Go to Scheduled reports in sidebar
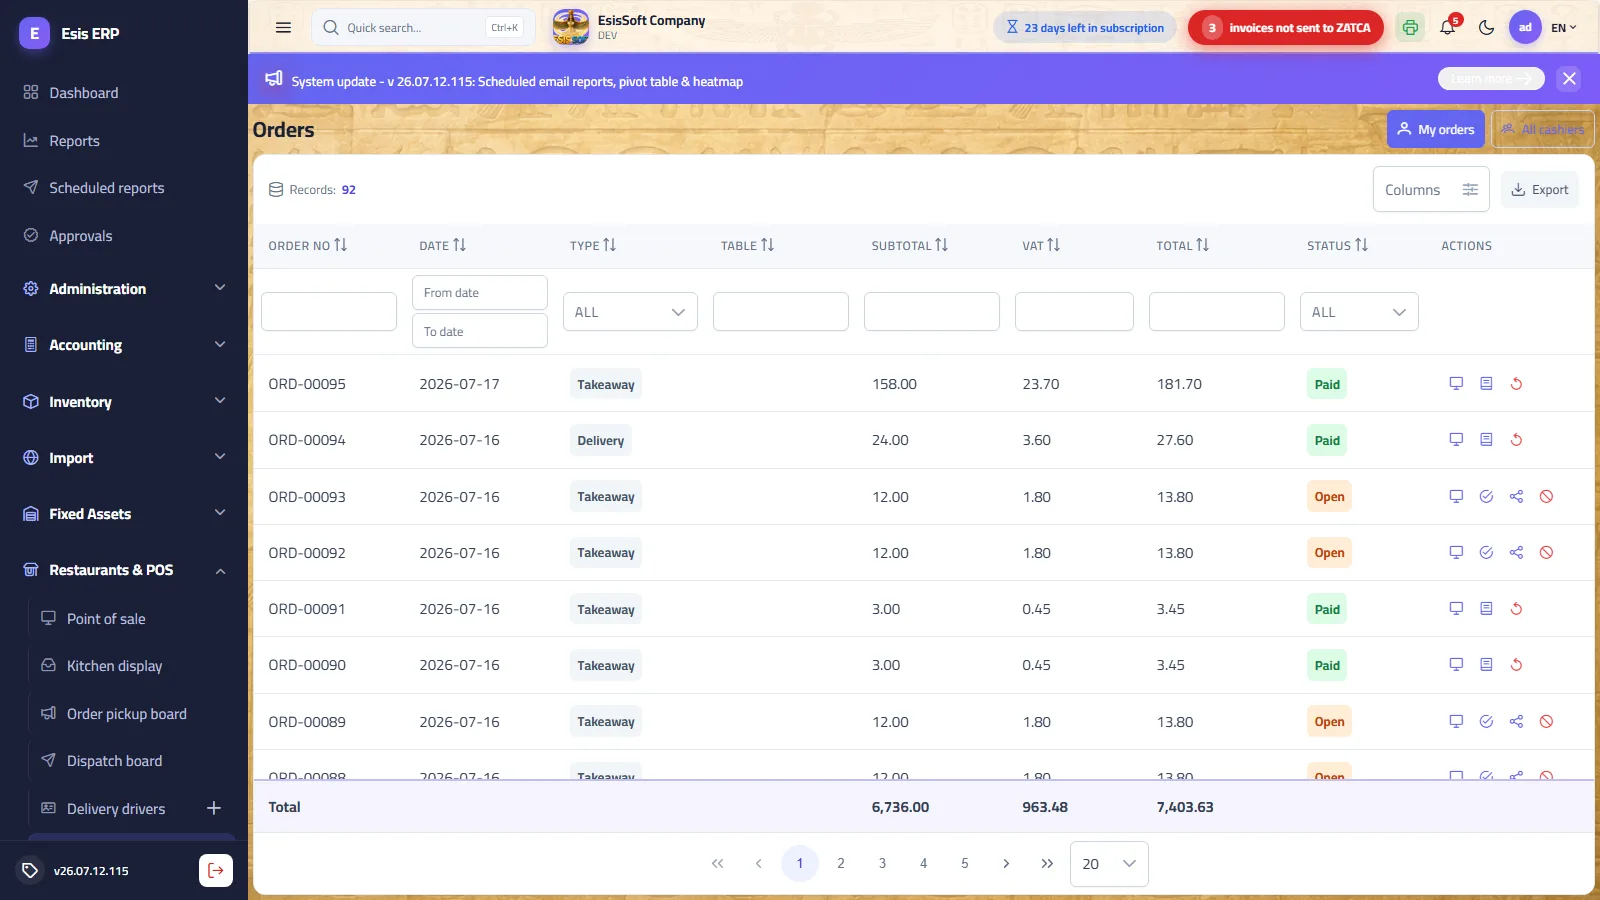The height and width of the screenshot is (900, 1600). 106,188
